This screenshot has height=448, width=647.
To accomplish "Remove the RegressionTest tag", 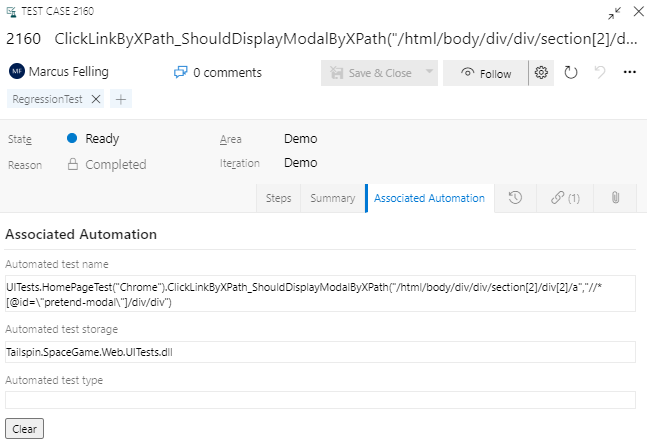I will [x=96, y=99].
